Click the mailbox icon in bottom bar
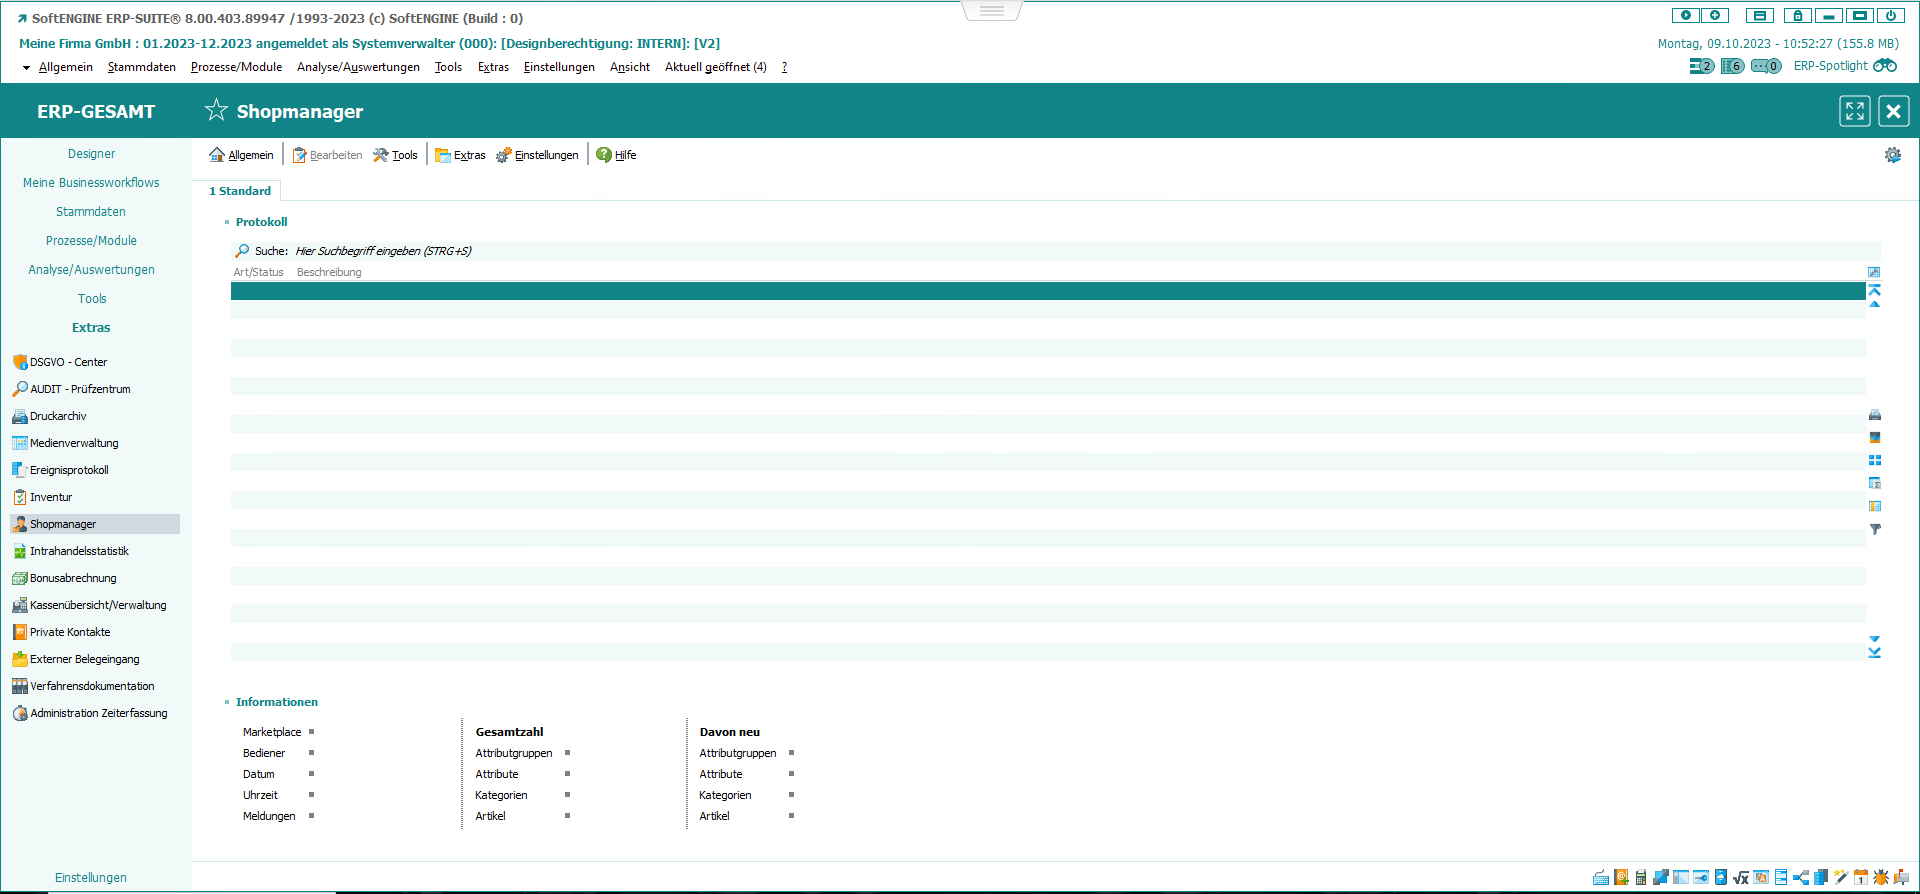The height and width of the screenshot is (894, 1920). tap(1901, 877)
